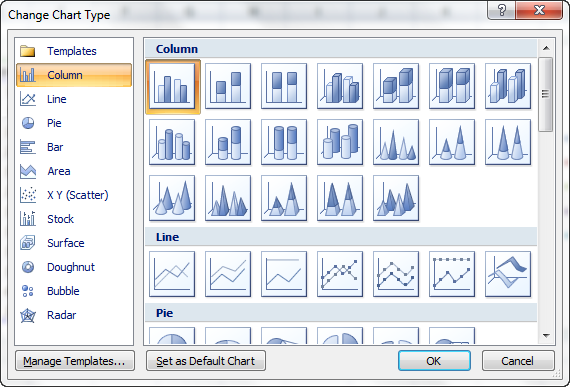
Task: Open the Templates category
Action: (x=74, y=51)
